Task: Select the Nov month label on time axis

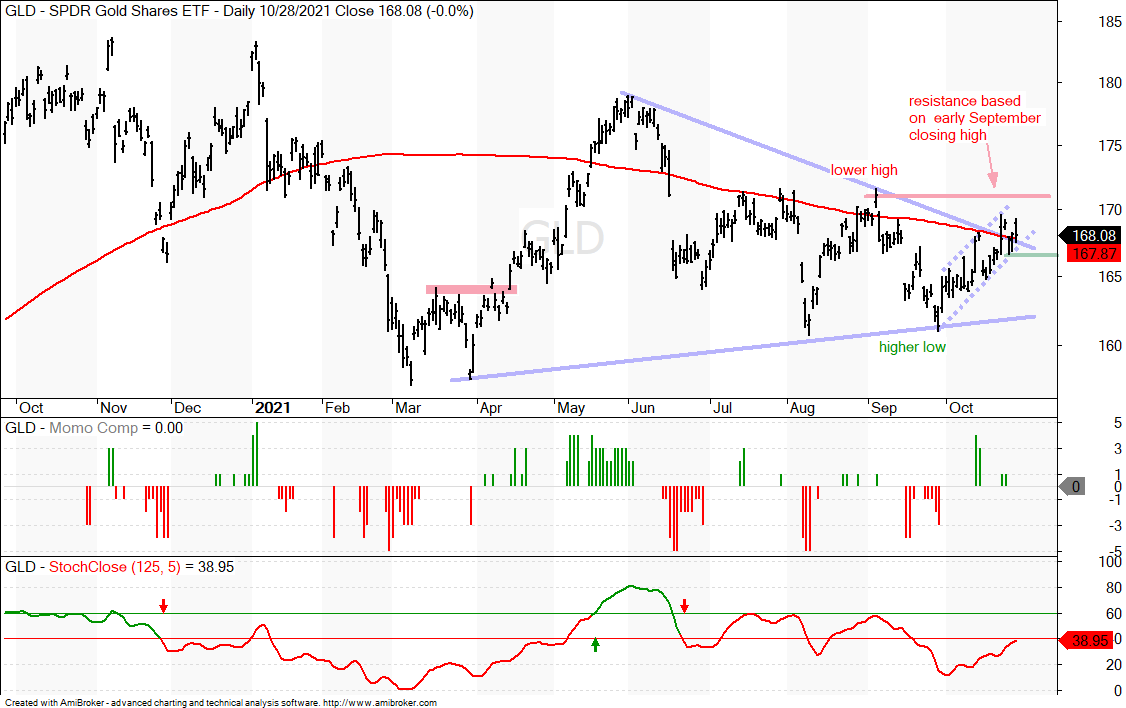Action: coord(113,408)
